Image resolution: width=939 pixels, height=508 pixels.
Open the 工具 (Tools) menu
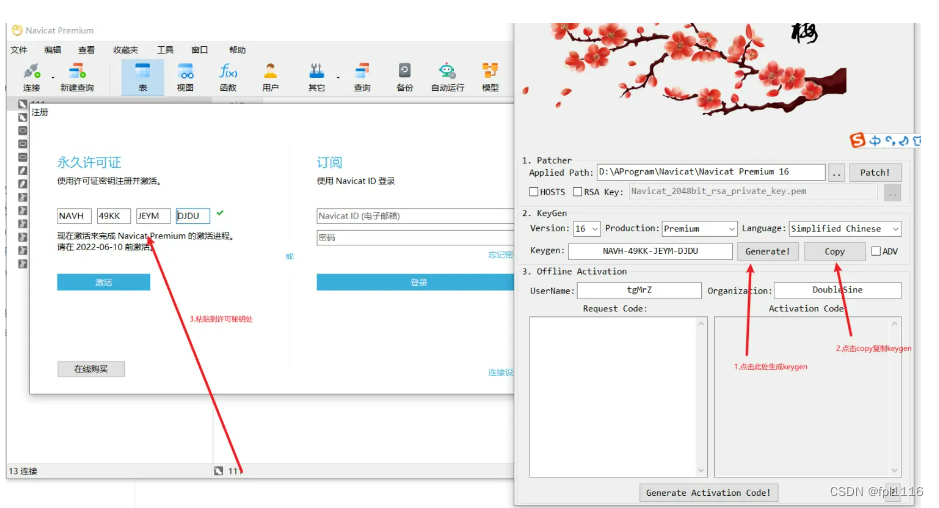point(165,50)
